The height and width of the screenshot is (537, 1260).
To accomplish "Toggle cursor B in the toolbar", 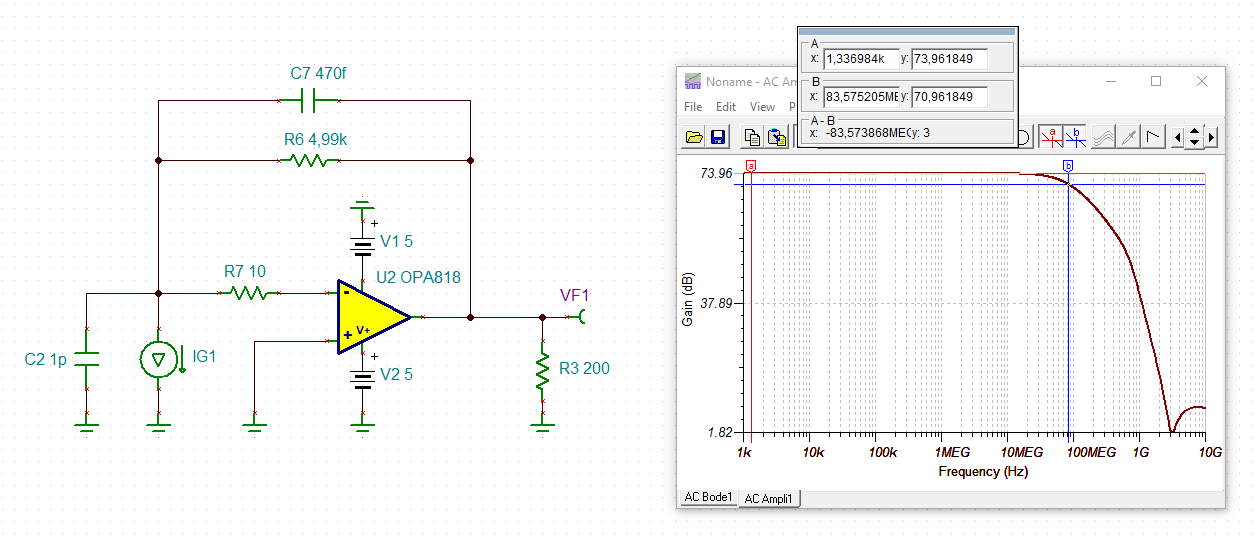I will 1076,137.
